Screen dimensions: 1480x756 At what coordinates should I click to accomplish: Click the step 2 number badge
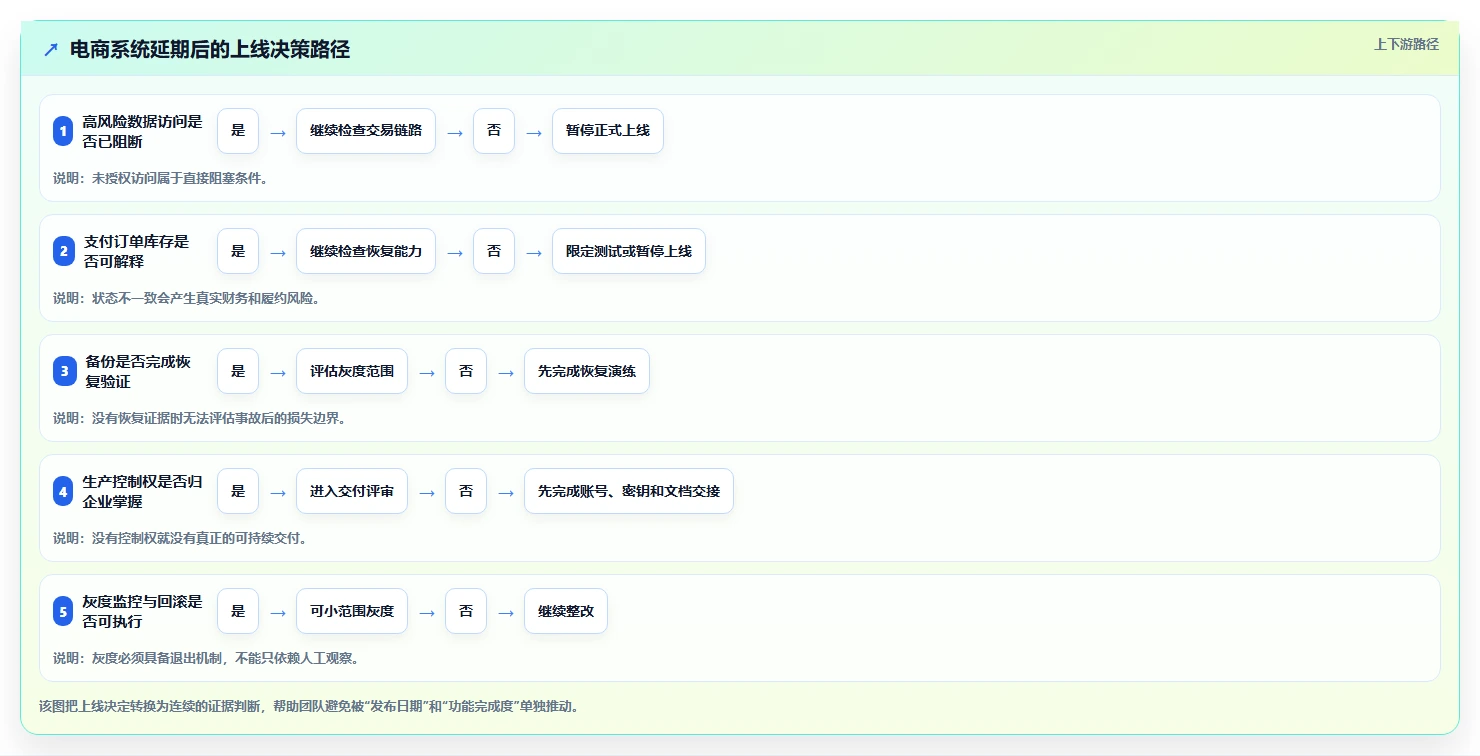click(64, 251)
